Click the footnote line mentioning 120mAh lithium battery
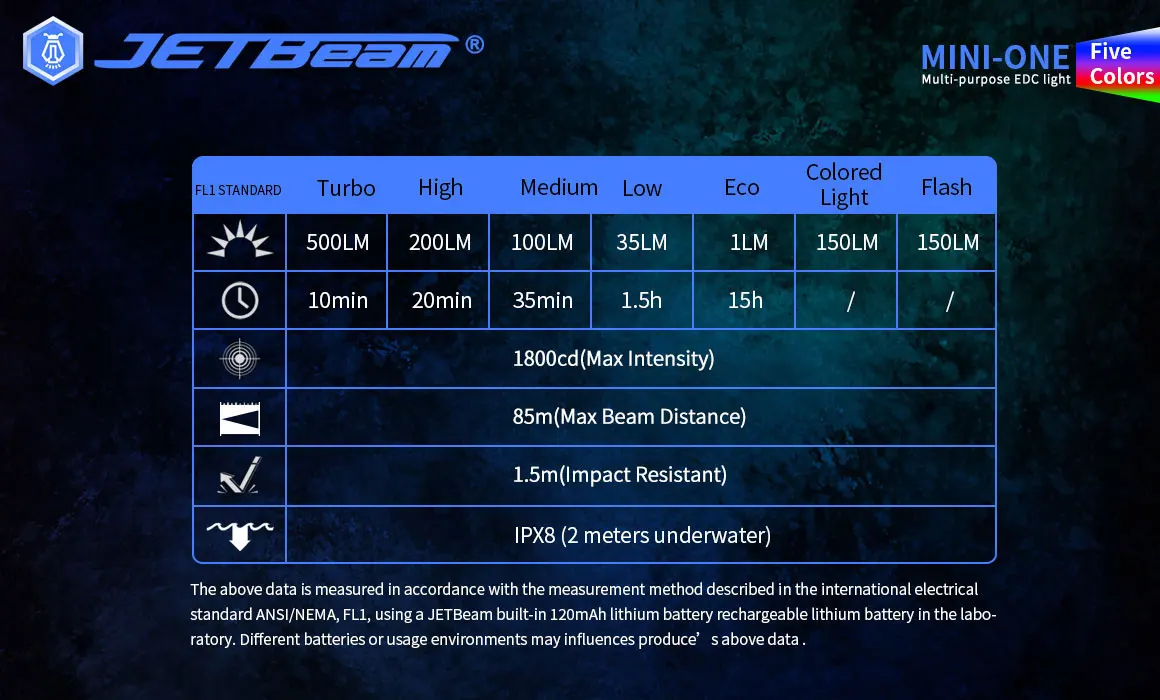1160x700 pixels. (593, 614)
